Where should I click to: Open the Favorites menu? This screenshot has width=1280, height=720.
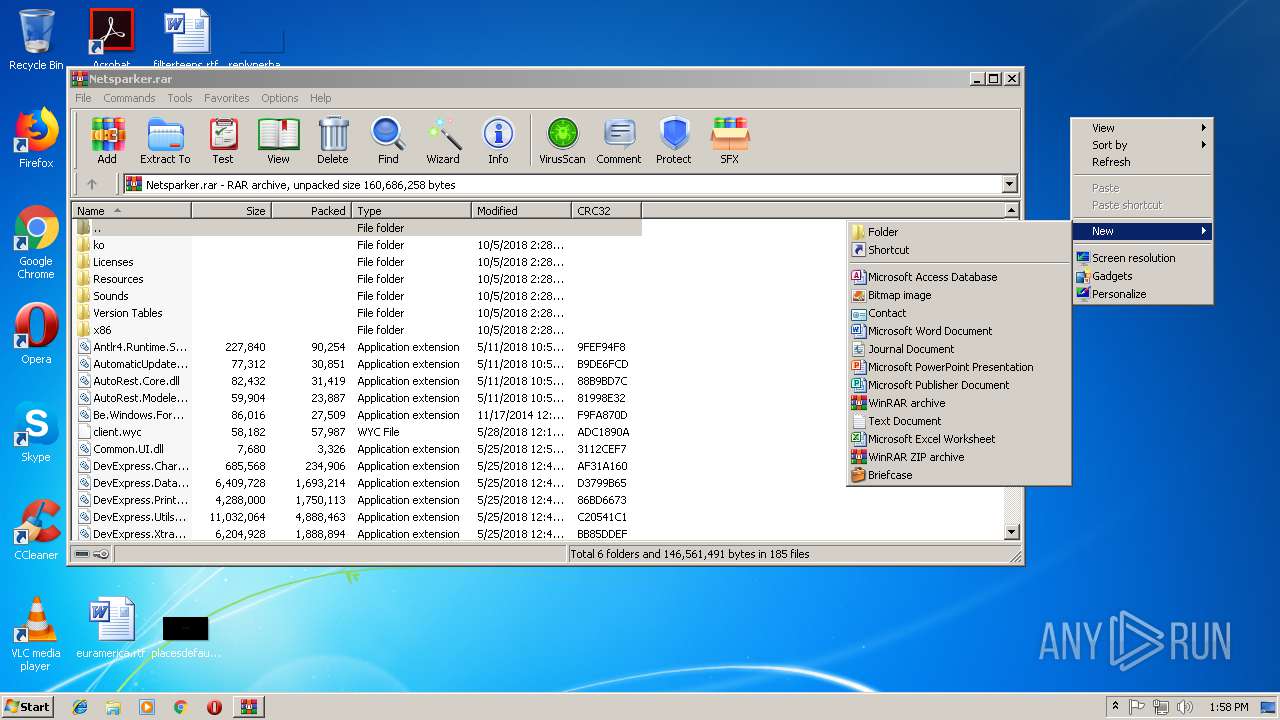pyautogui.click(x=227, y=98)
